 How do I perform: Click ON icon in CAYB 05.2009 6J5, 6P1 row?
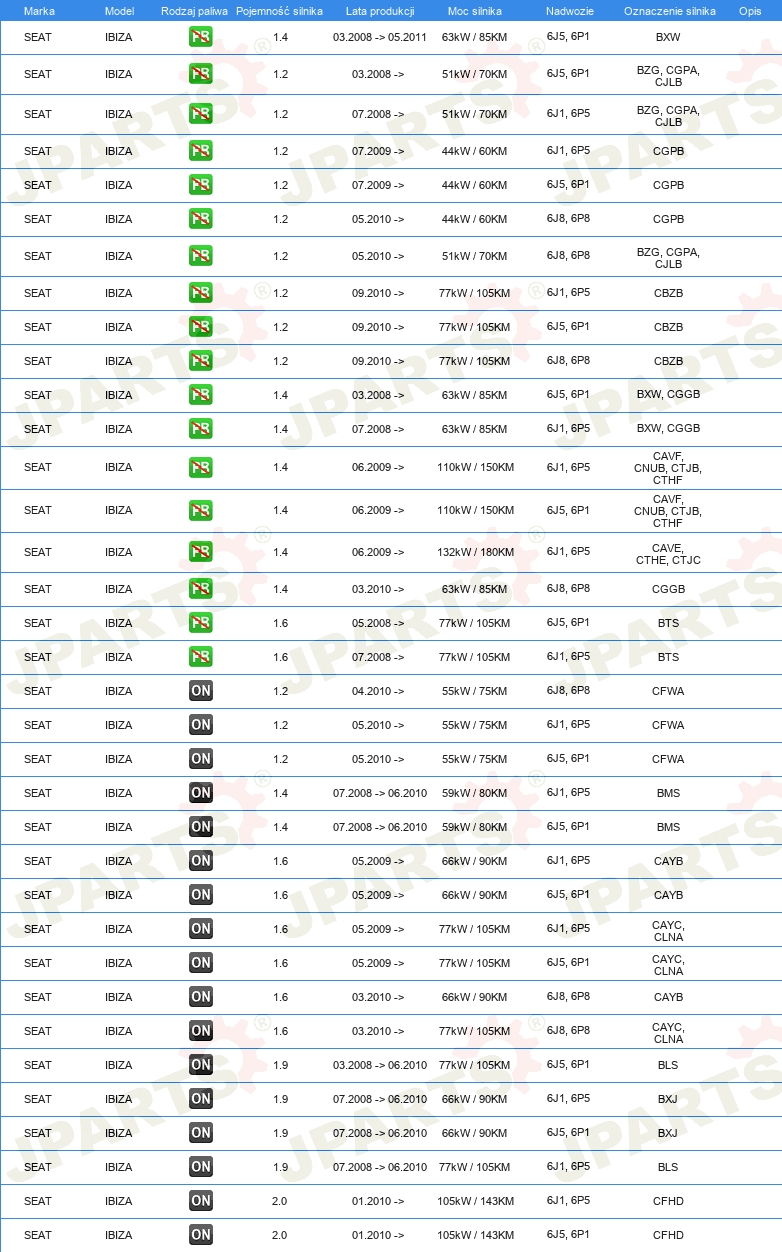click(x=201, y=895)
